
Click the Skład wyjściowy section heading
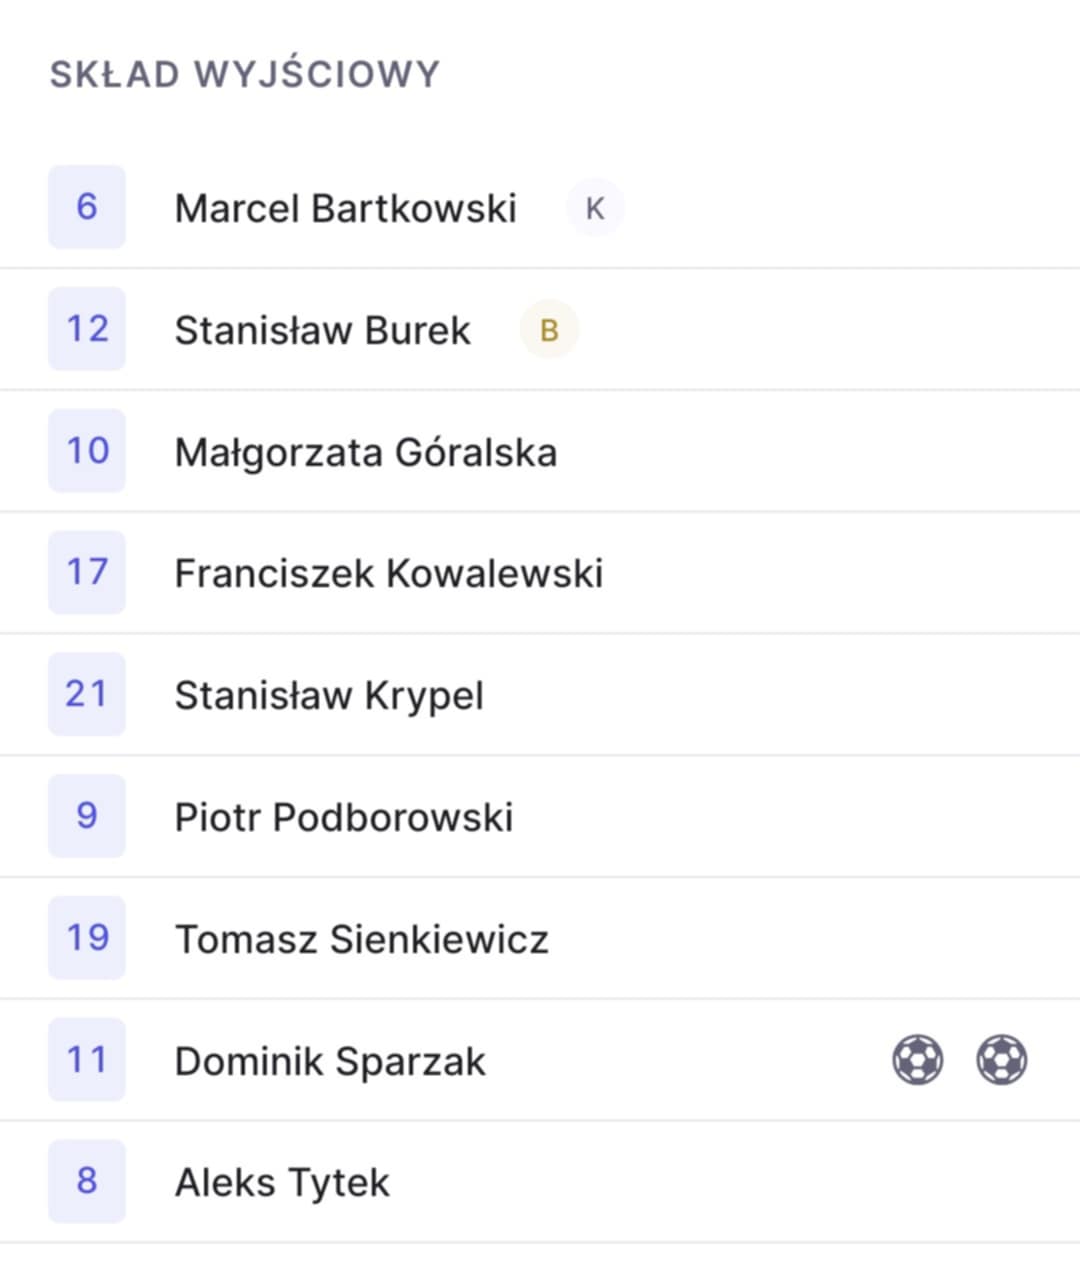pos(245,74)
